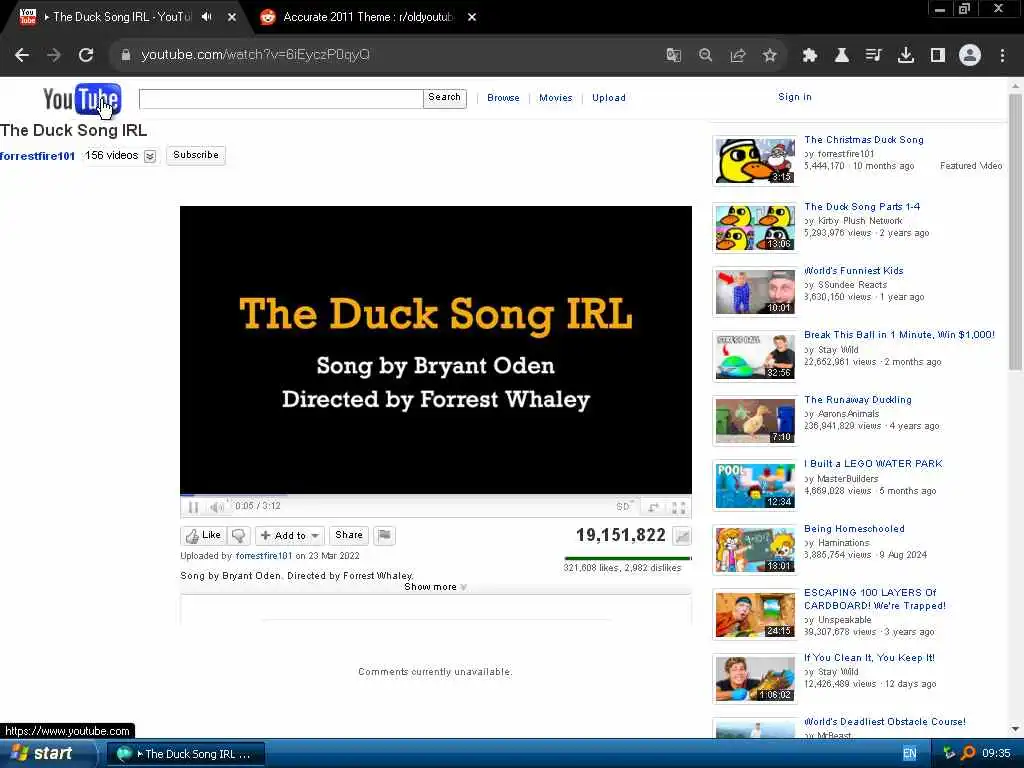Open The Runaway Duckling video link
Viewport: 1024px width, 768px height.
[857, 400]
